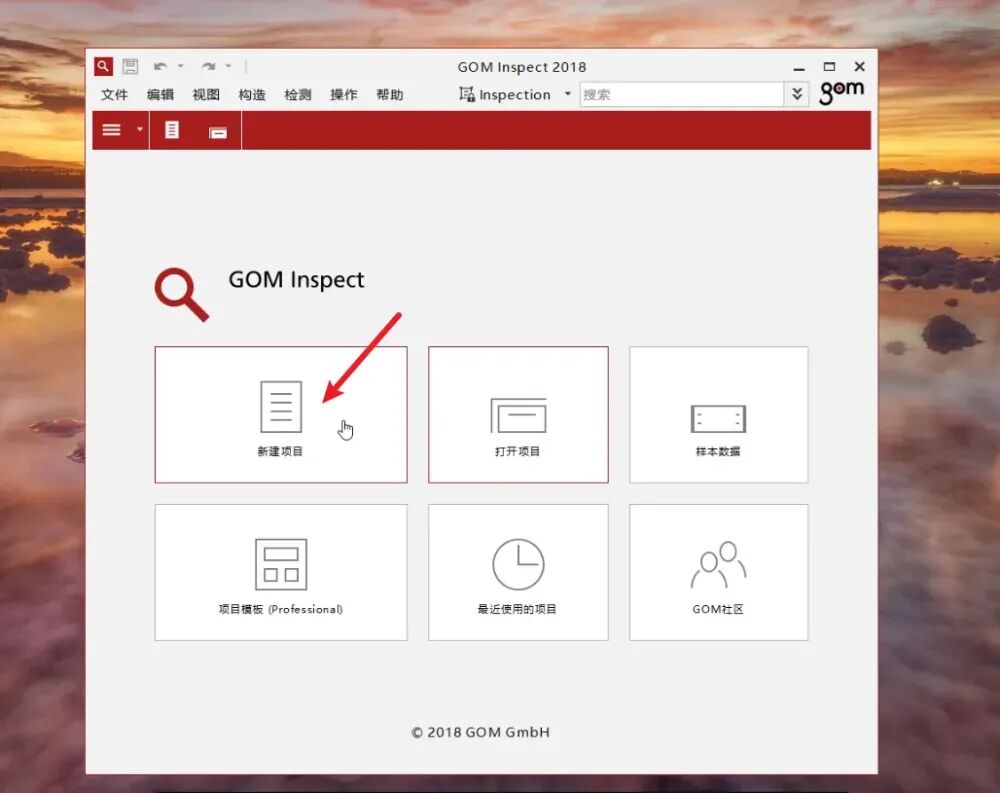Click the gom logo
Viewport: 1000px width, 793px height.
[x=842, y=92]
